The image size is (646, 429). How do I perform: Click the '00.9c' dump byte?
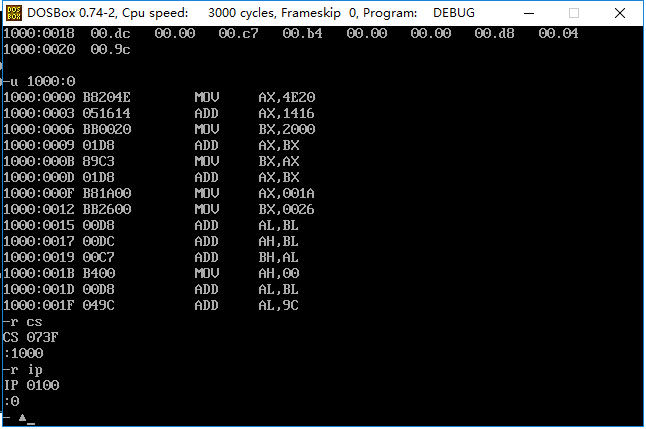tap(110, 49)
